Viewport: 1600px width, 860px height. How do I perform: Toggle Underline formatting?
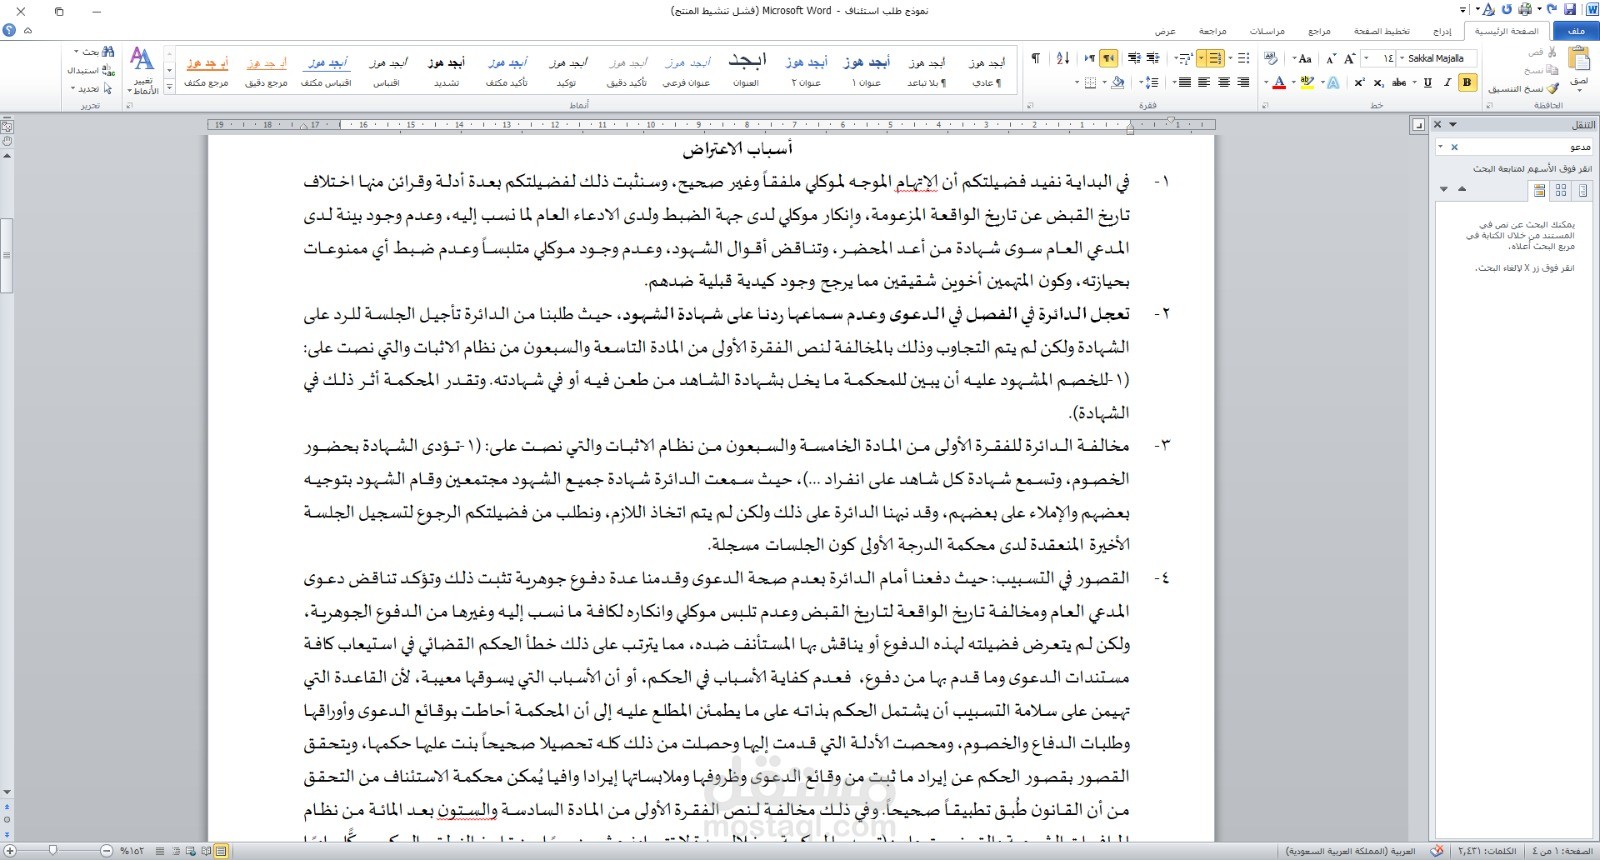tap(1428, 83)
